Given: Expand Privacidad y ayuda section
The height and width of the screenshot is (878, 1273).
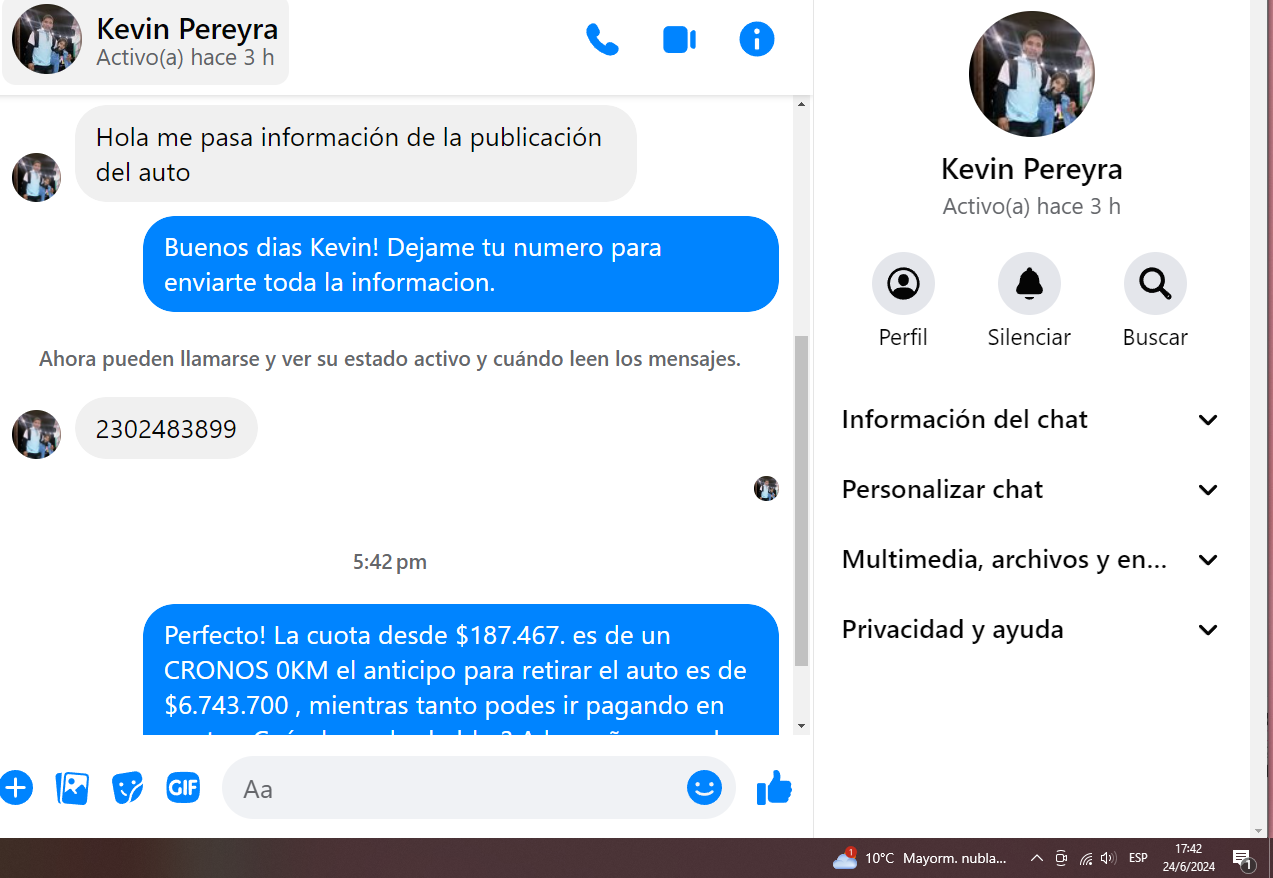Looking at the screenshot, I should click(x=1031, y=630).
